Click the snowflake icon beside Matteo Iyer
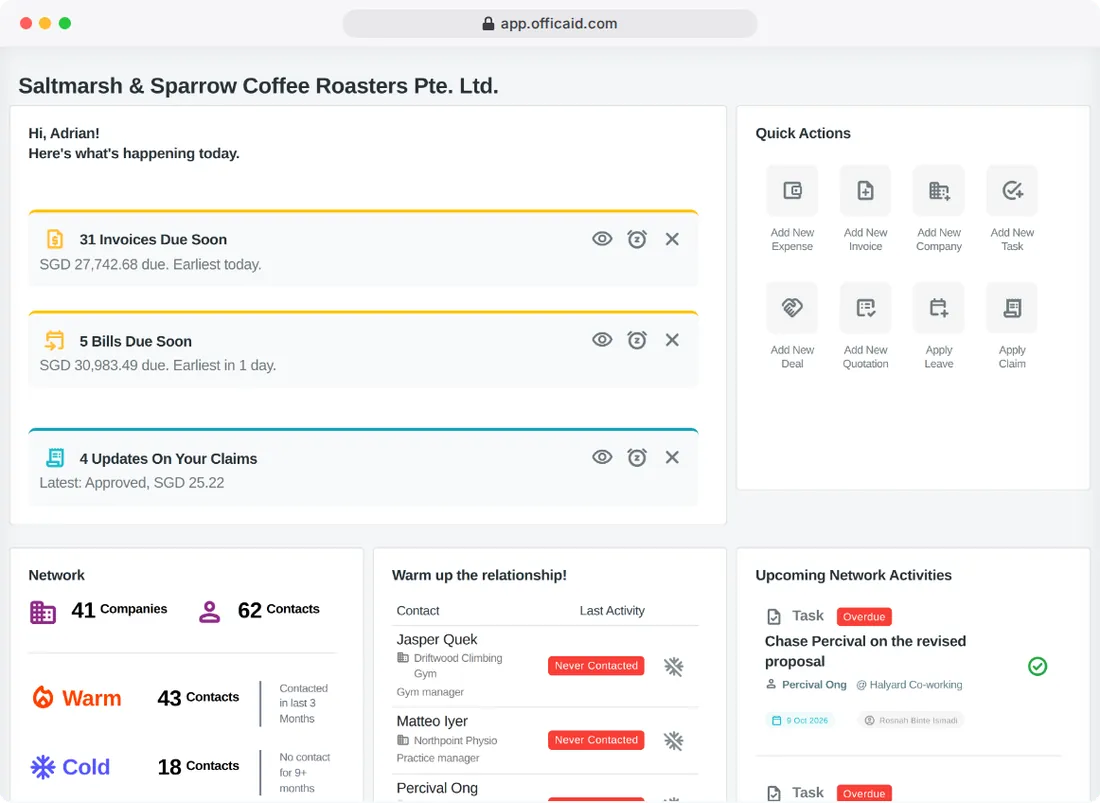This screenshot has height=803, width=1100. point(673,741)
